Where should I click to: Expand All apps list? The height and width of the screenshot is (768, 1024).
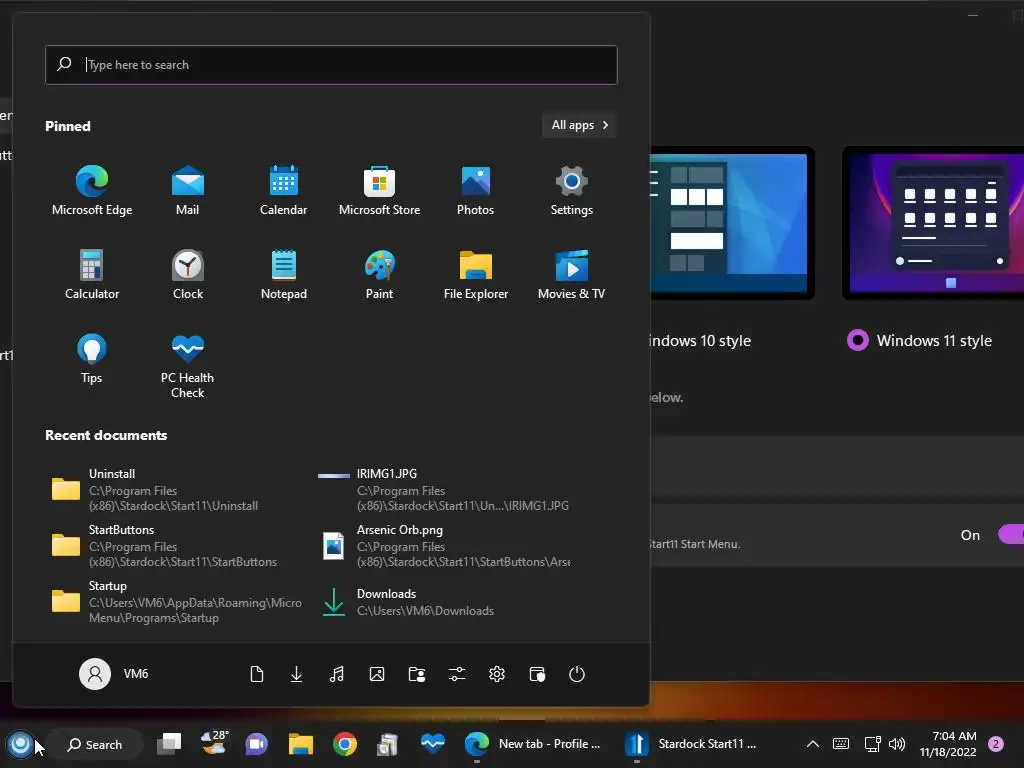tap(579, 125)
